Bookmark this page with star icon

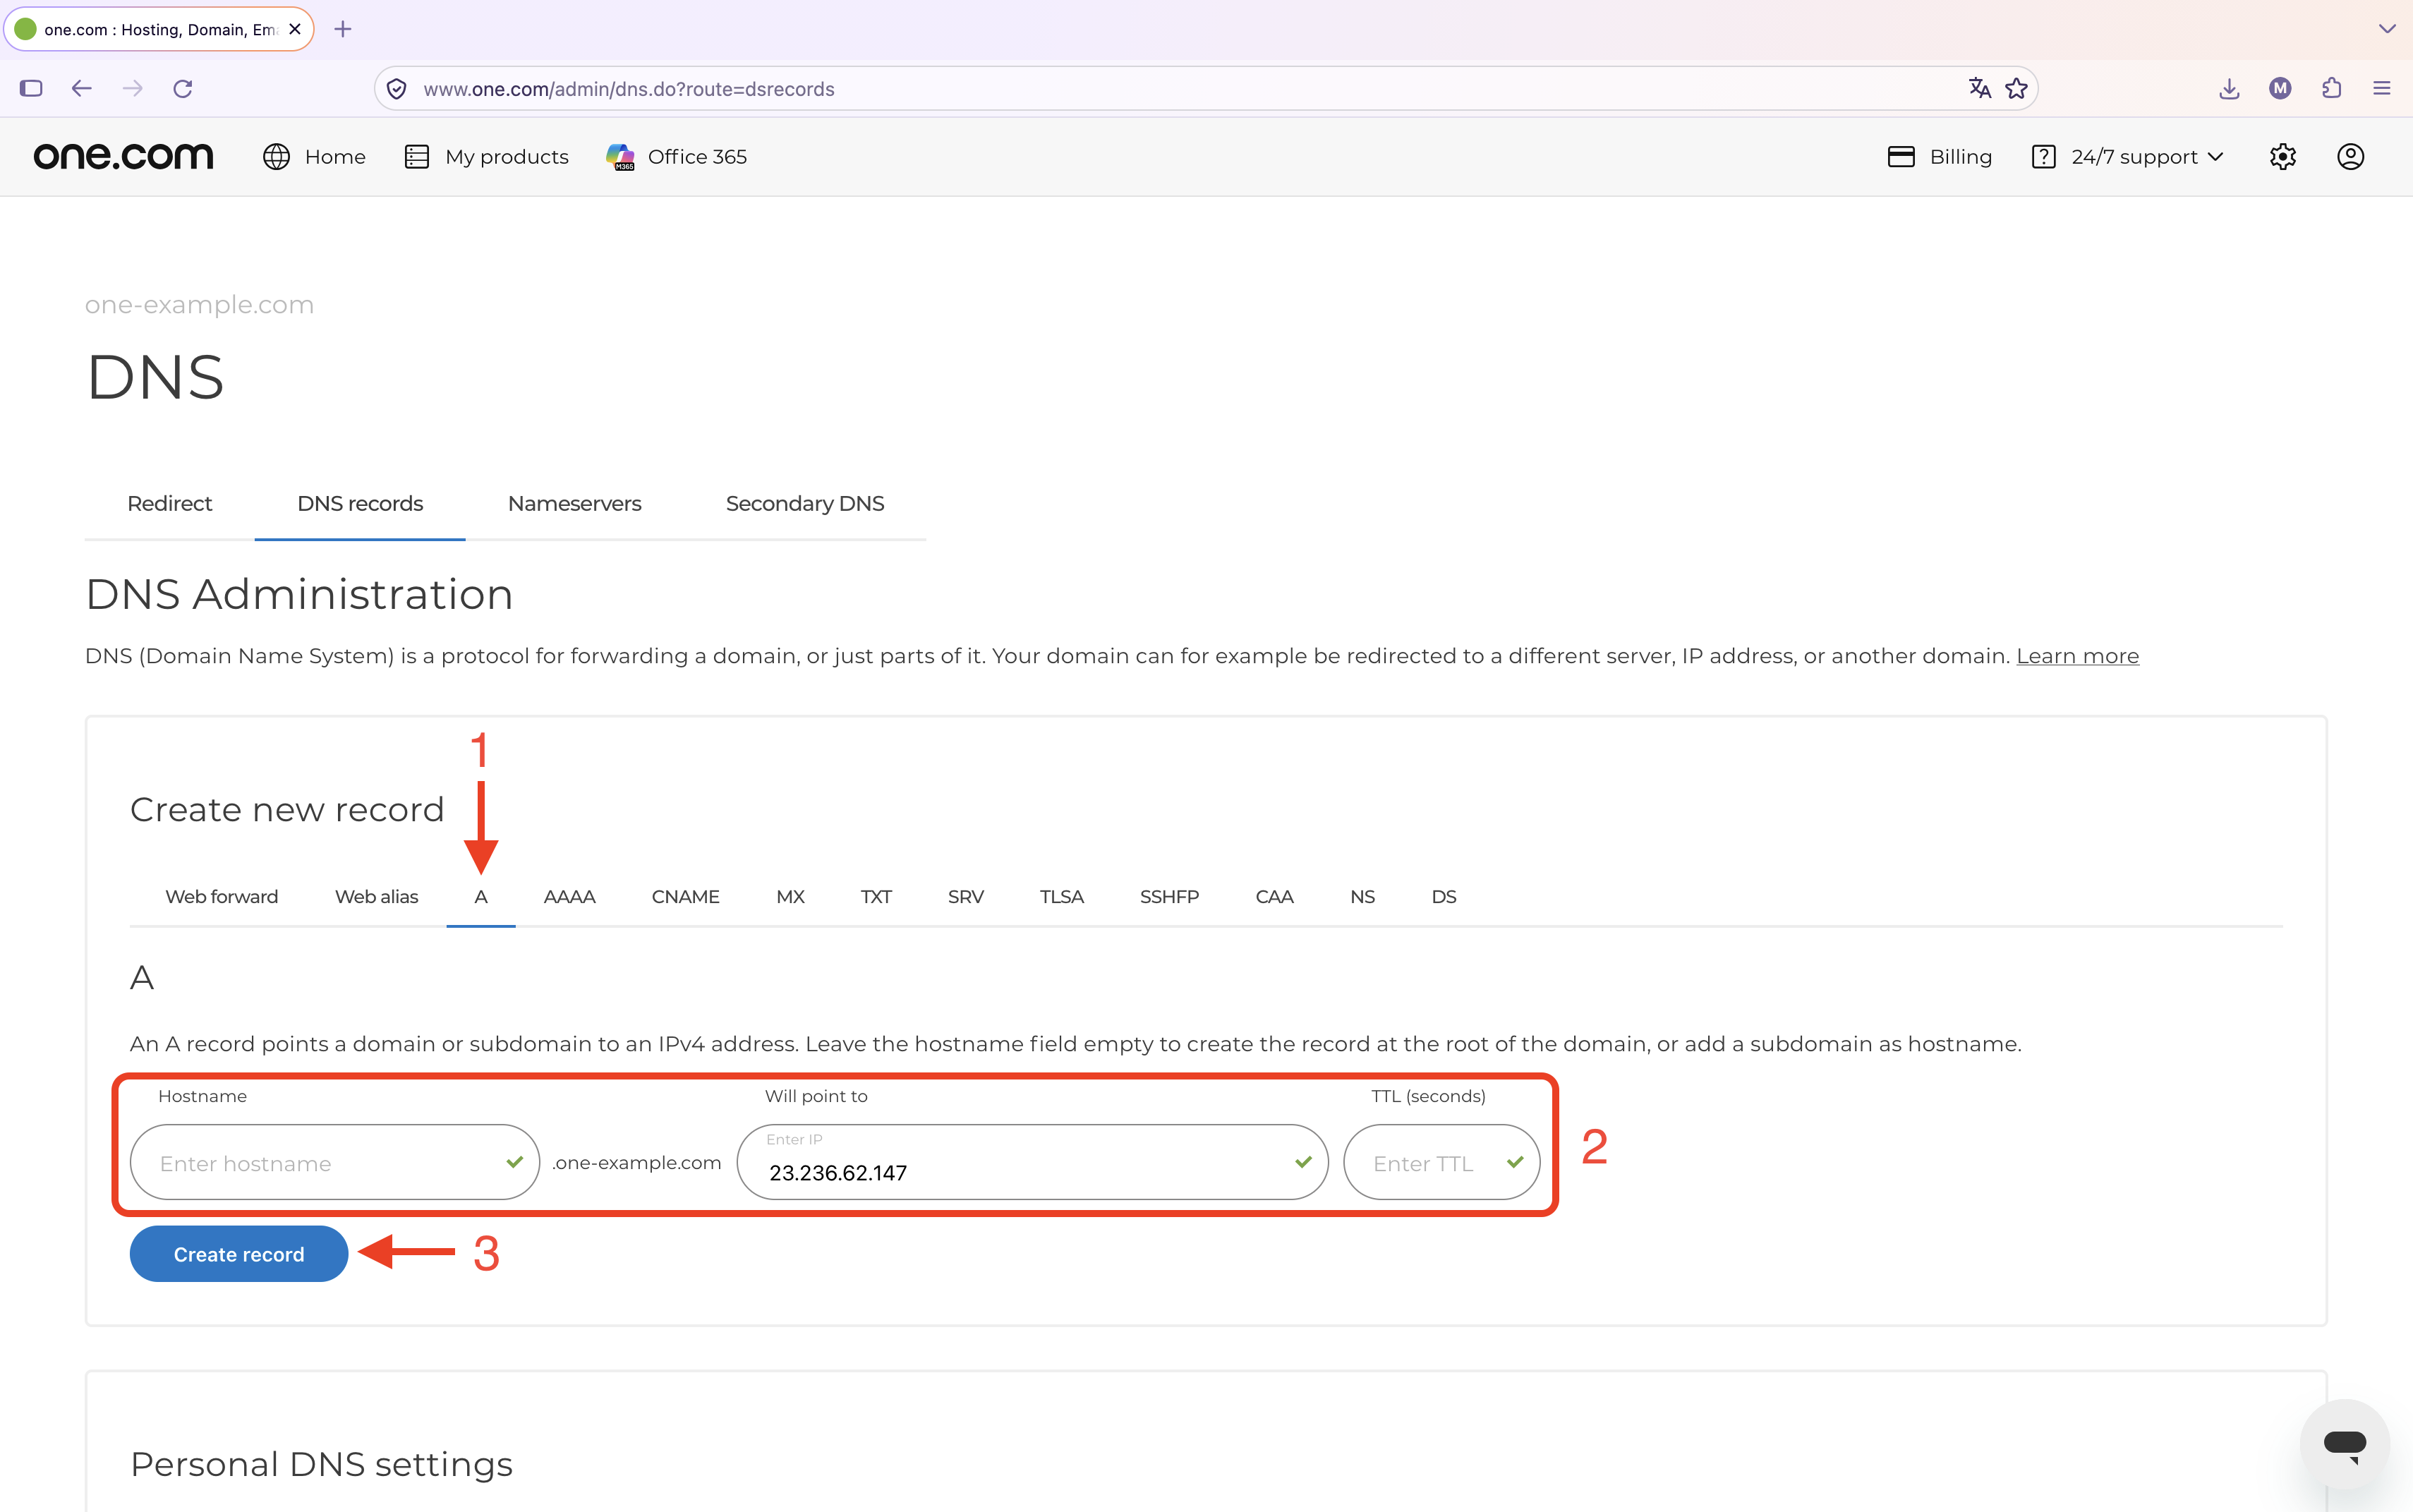2016,88
